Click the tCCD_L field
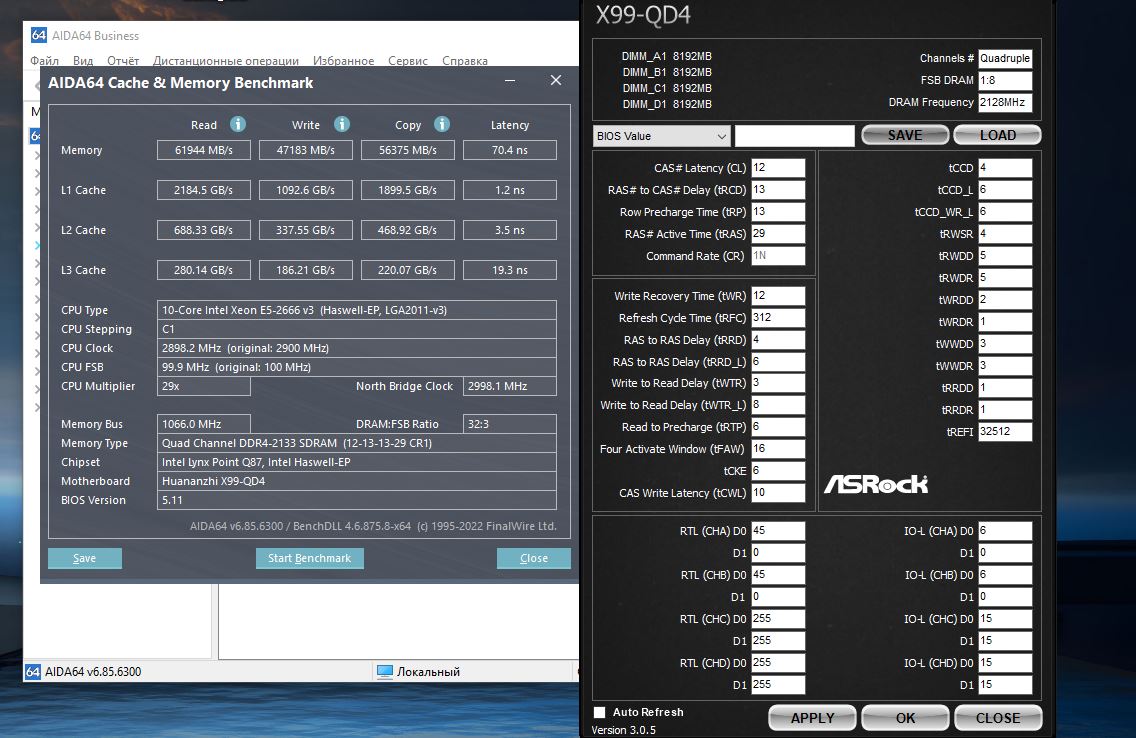 coord(1005,190)
